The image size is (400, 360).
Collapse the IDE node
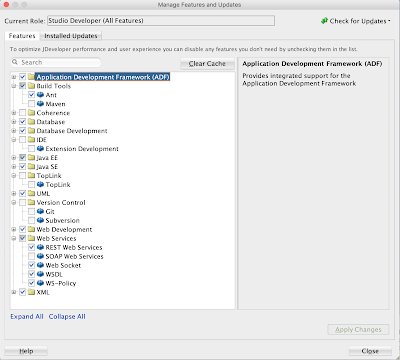click(x=14, y=140)
